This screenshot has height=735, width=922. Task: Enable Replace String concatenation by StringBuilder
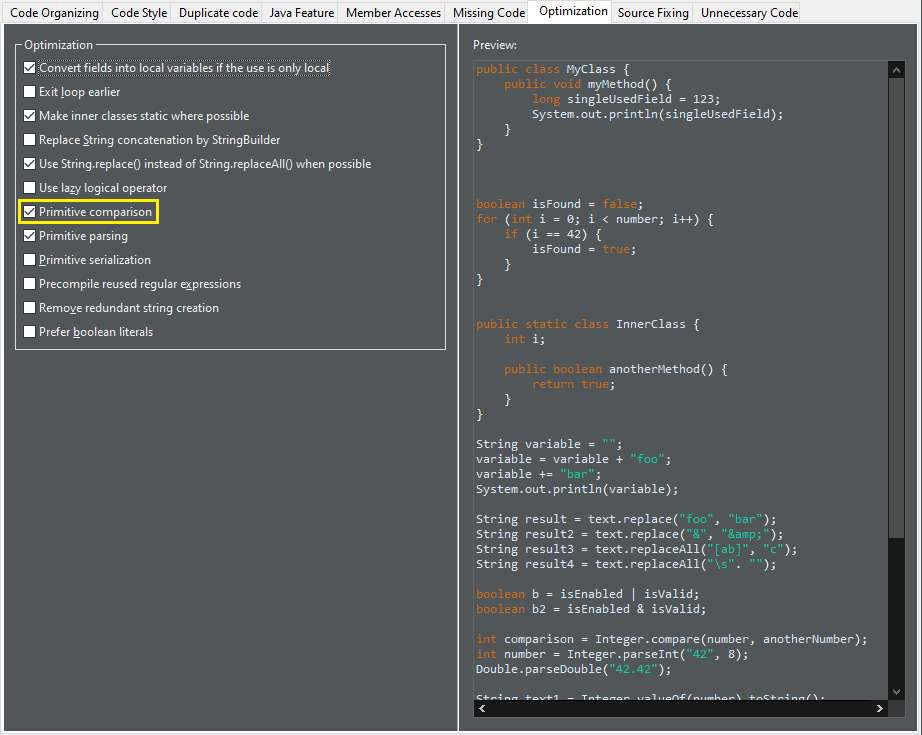[x=29, y=140]
